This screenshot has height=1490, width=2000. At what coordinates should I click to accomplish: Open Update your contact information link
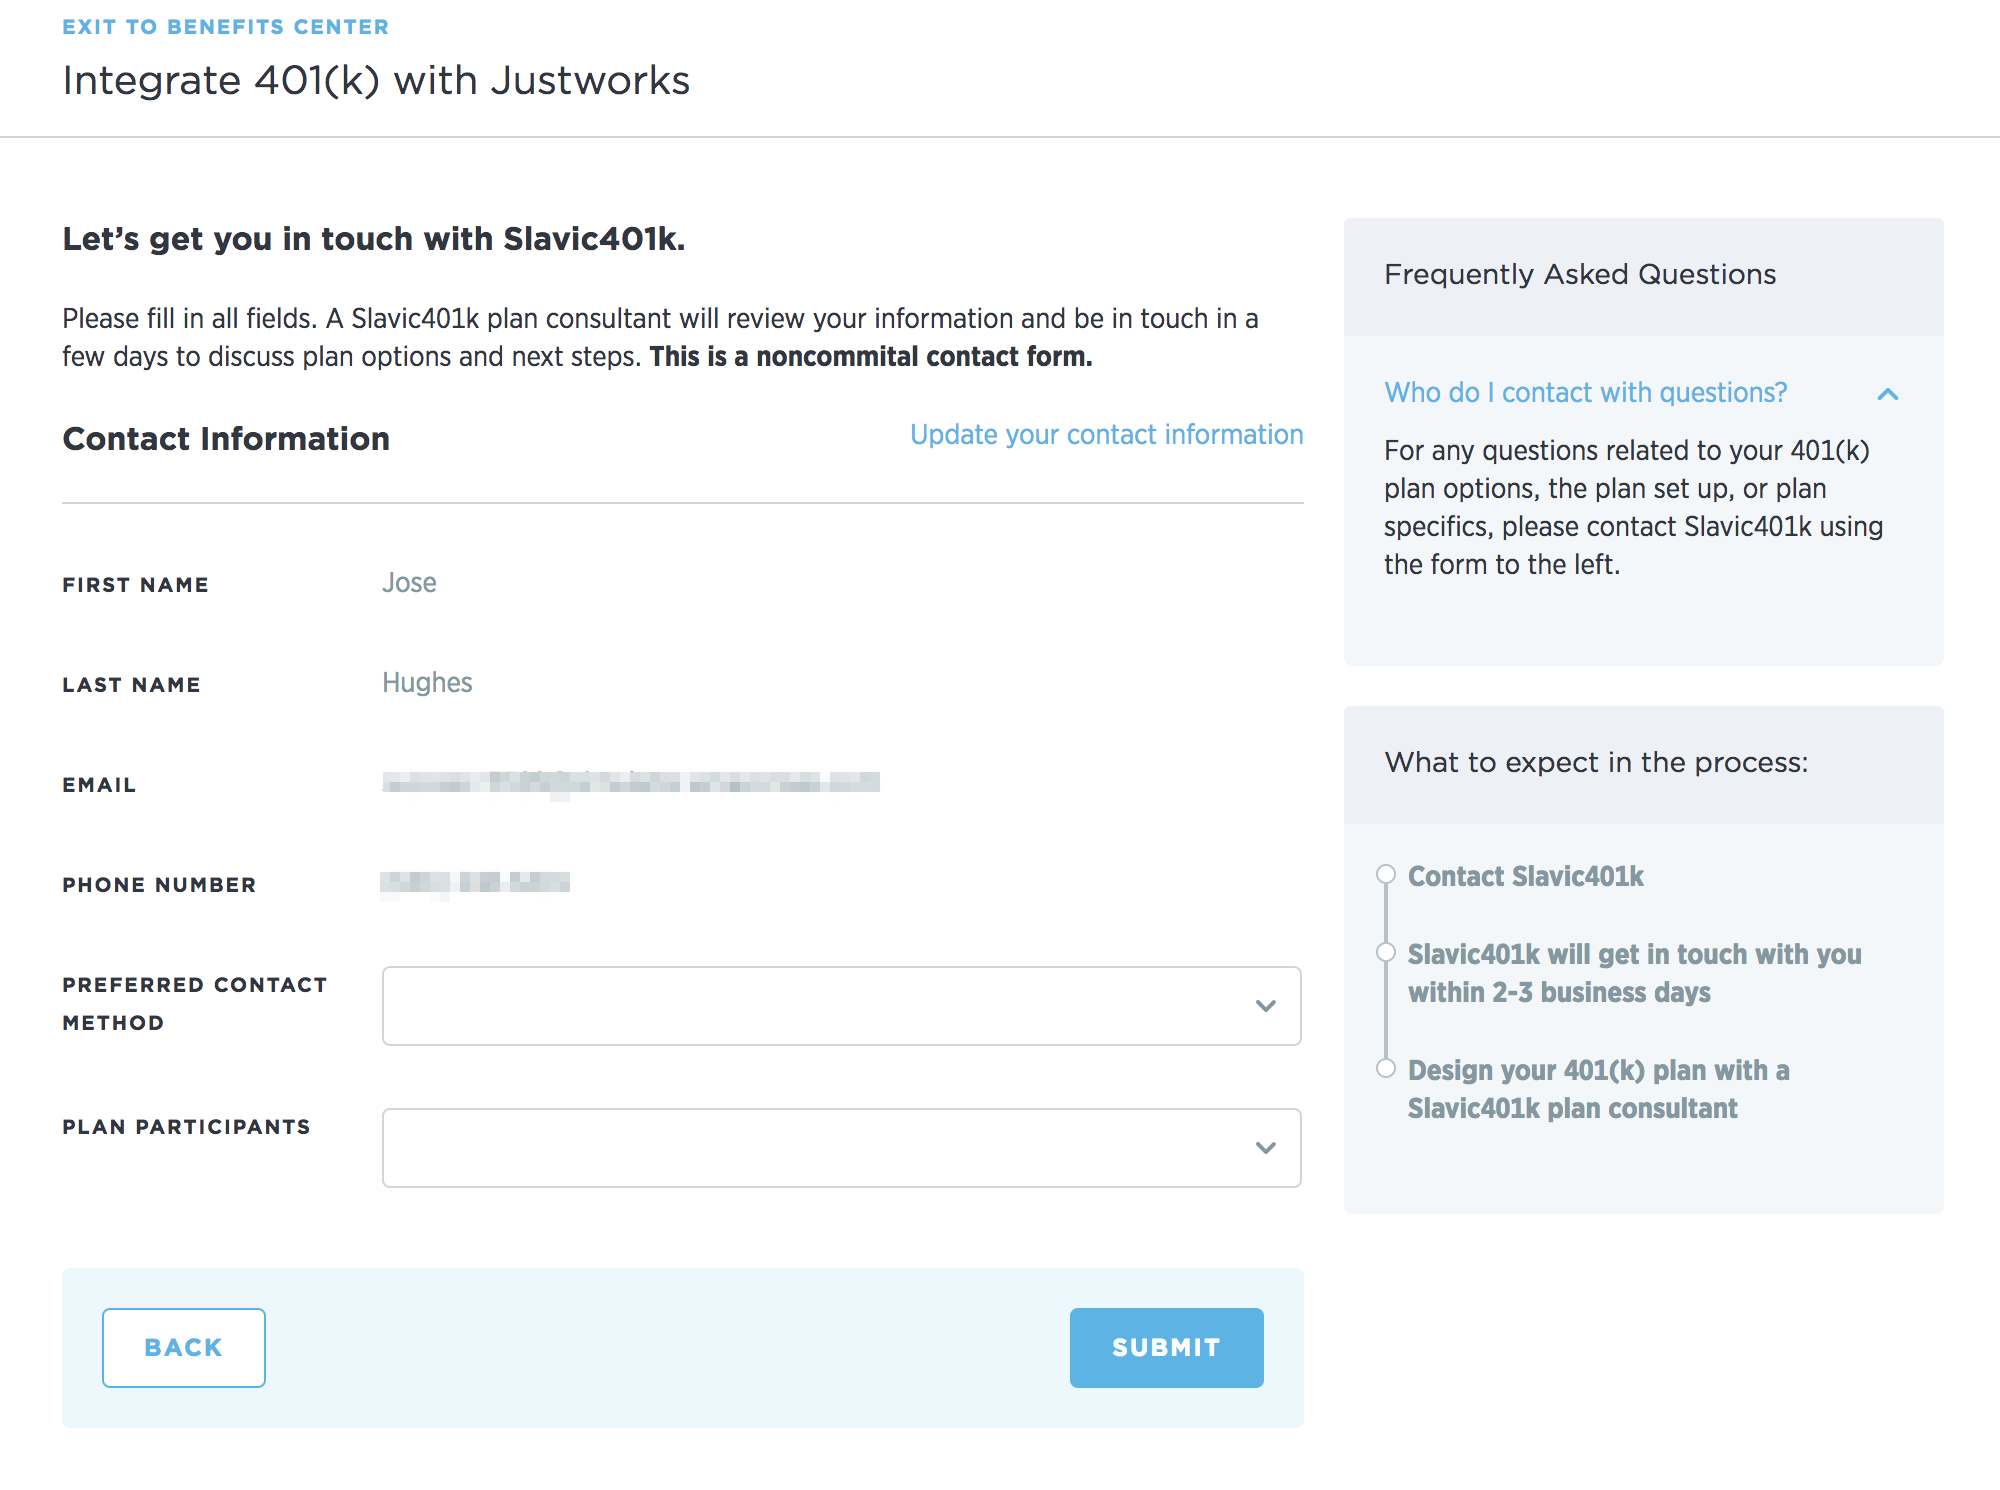(1106, 435)
